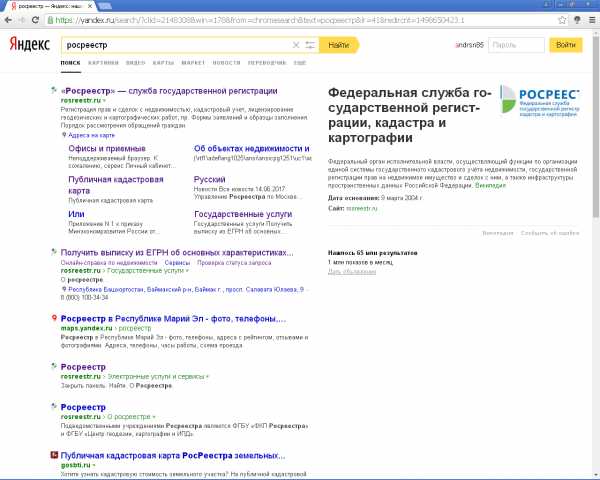Click the Яндекс logo
The height and width of the screenshot is (480, 600).
tap(29, 44)
